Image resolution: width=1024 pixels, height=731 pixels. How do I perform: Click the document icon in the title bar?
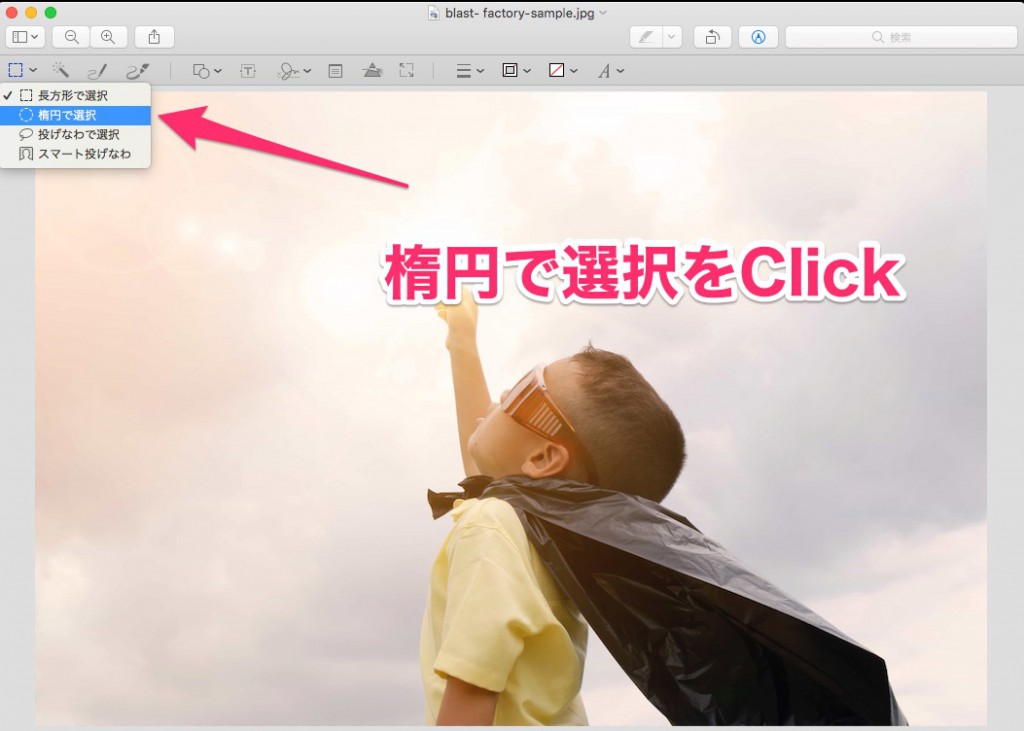[434, 13]
